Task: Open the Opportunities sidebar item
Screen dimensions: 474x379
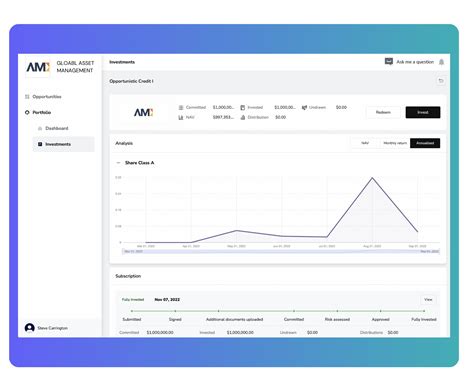Action: [x=47, y=97]
